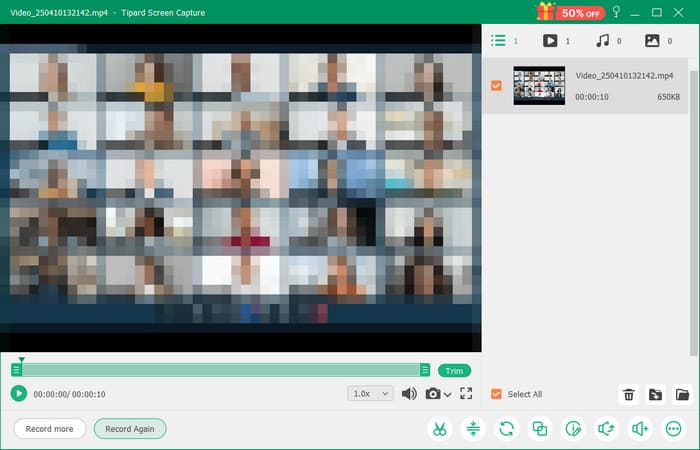Open the file converter tool icon
The height and width of the screenshot is (450, 700).
[507, 429]
